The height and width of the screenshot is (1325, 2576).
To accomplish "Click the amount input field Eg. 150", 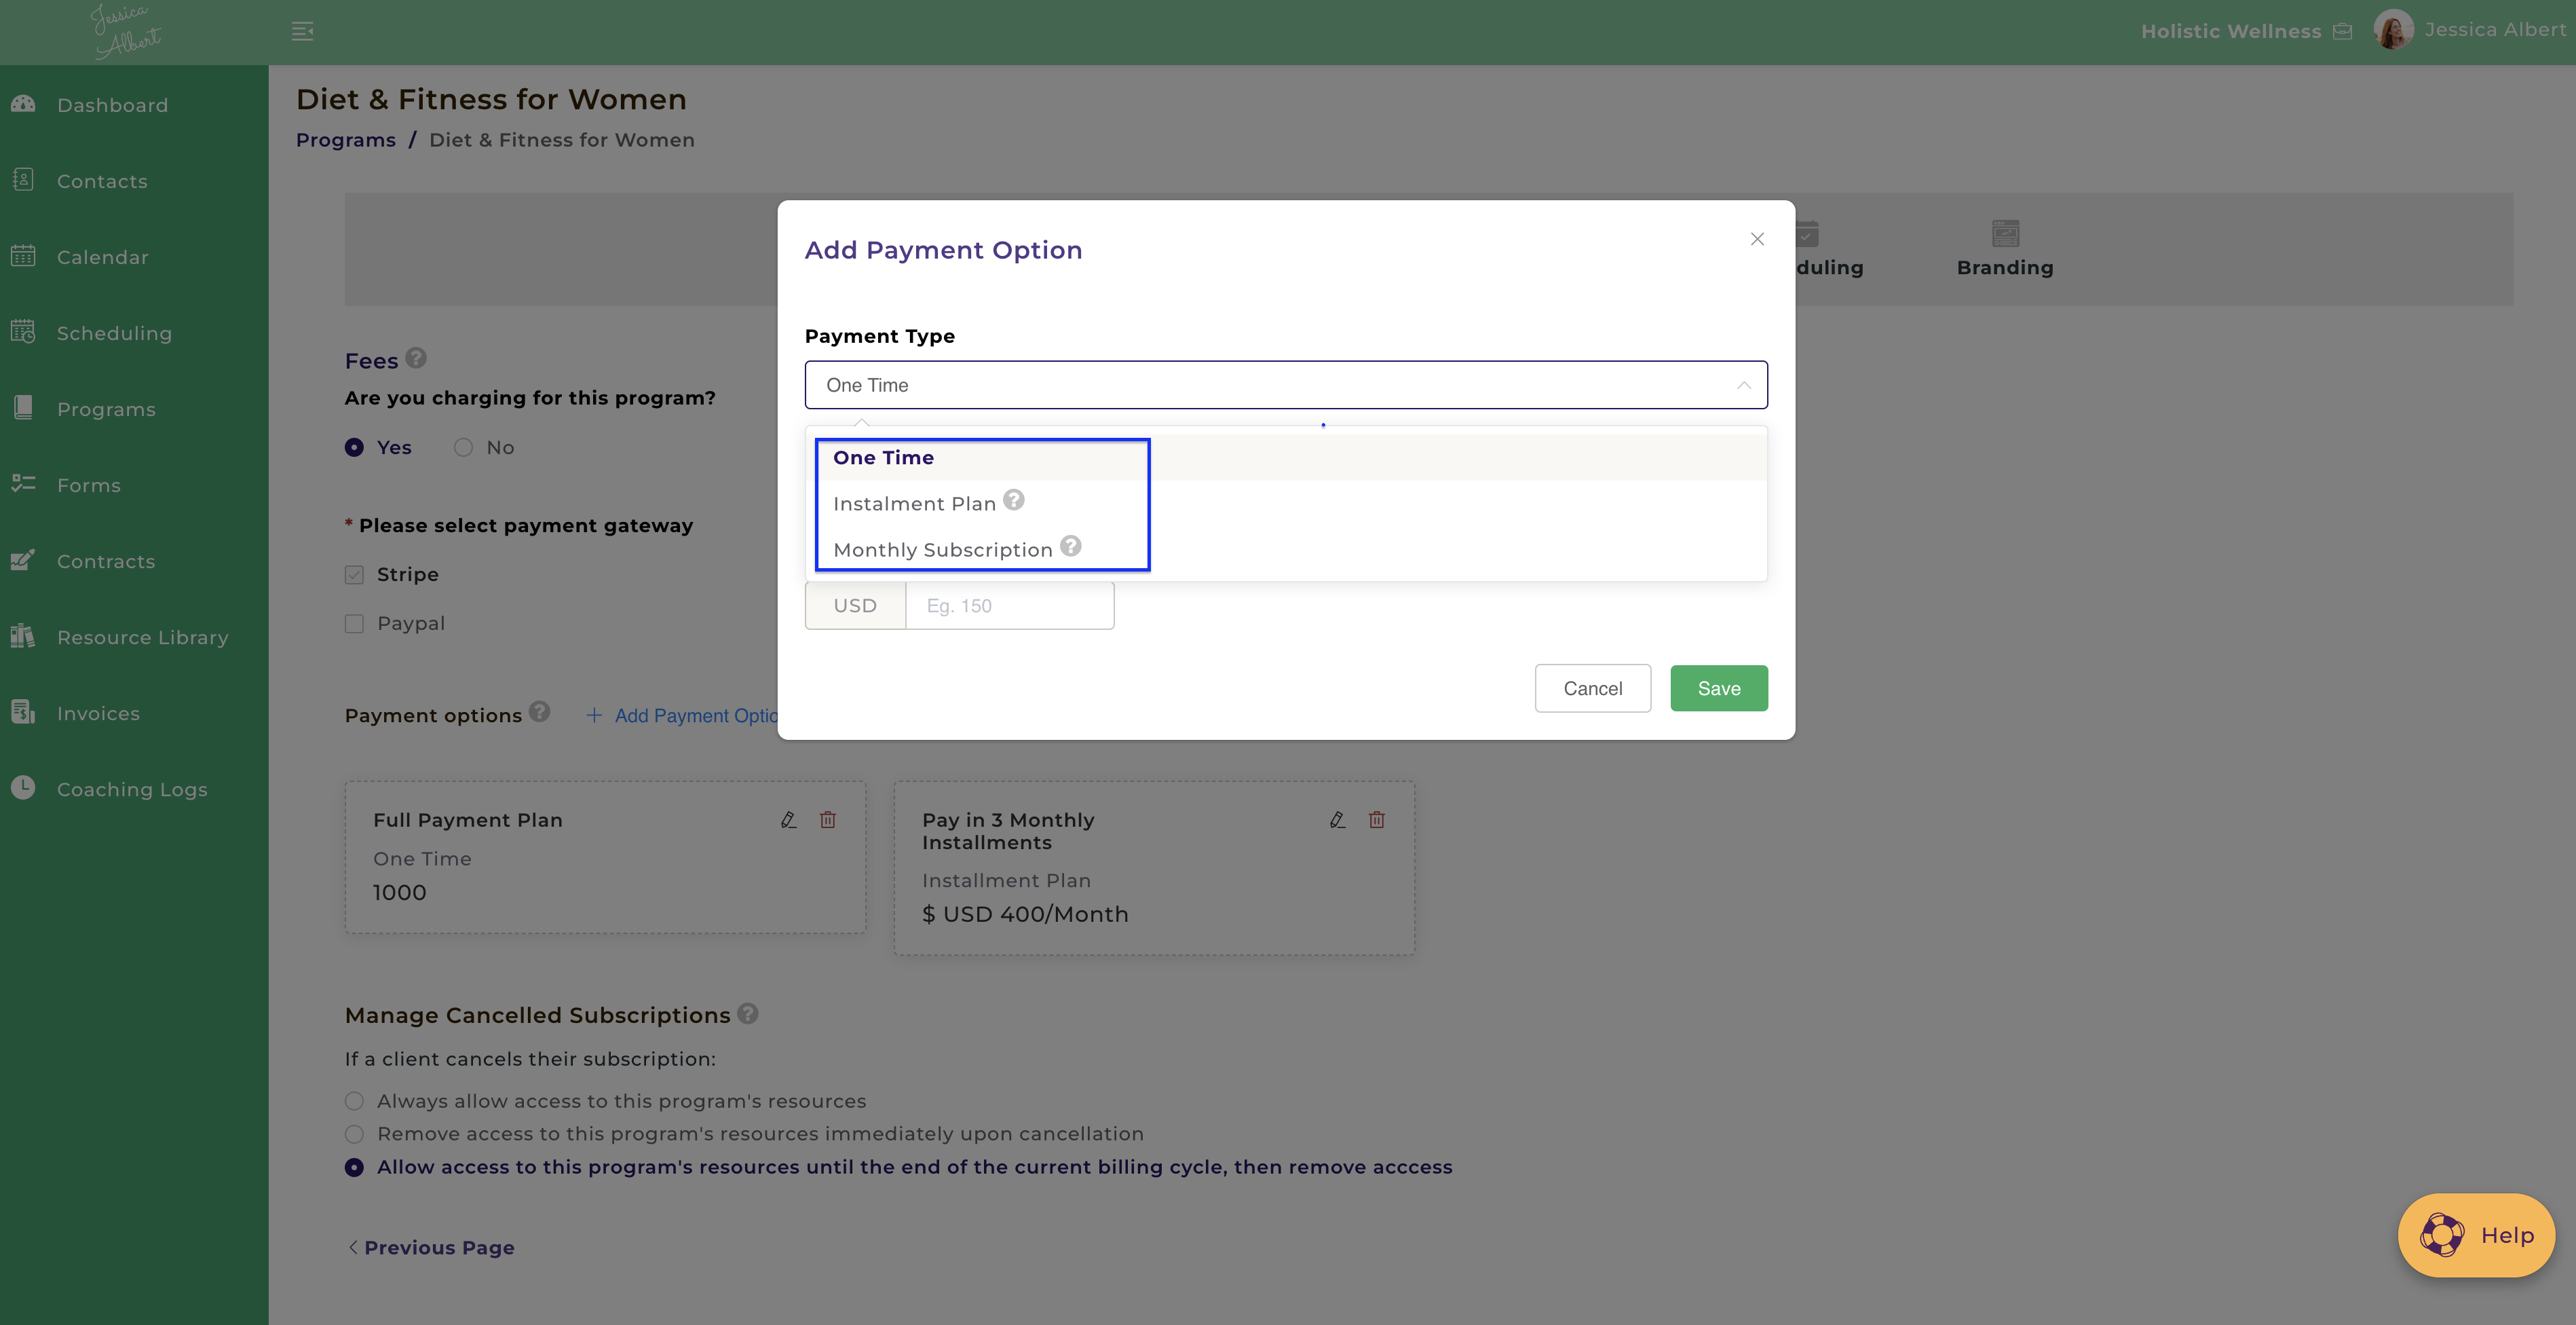I will [1010, 605].
